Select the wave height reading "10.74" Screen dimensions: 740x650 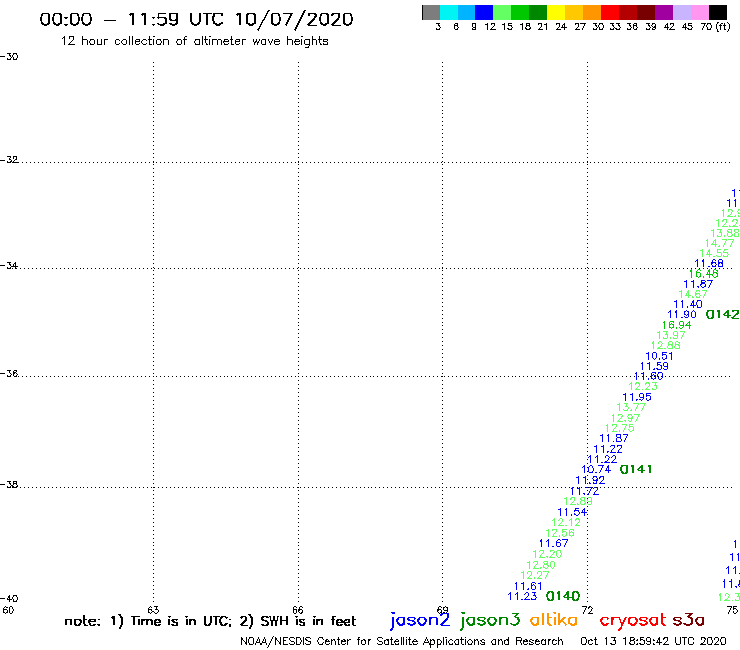tap(596, 469)
